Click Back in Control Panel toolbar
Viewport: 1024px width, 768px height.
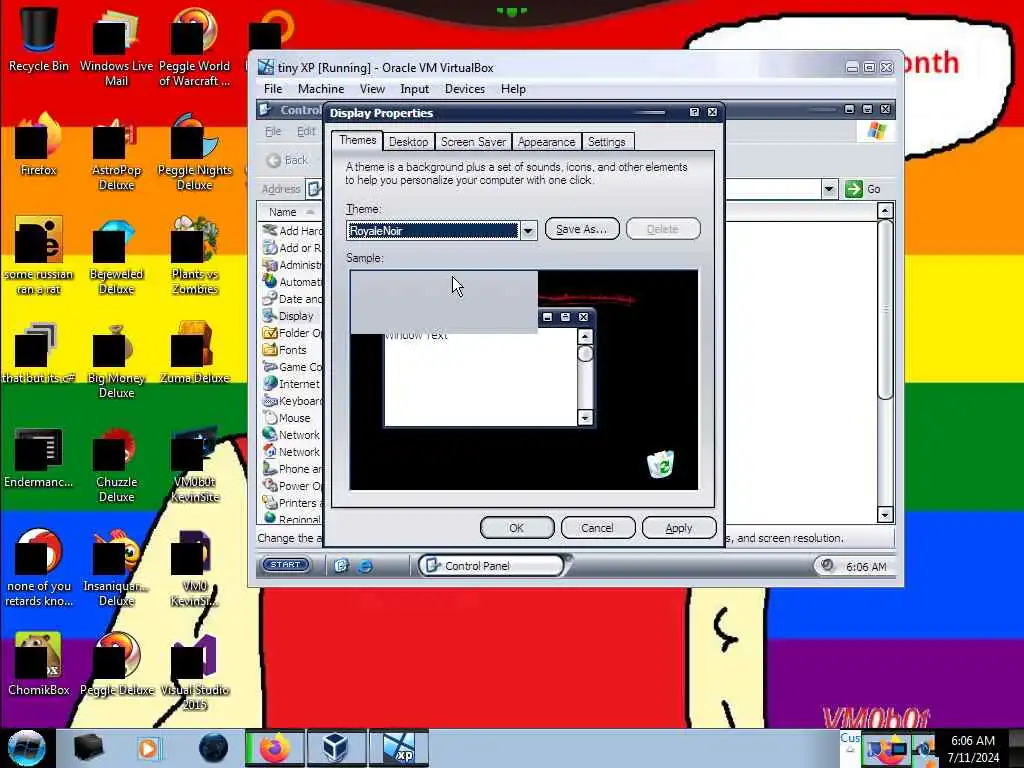pos(287,160)
